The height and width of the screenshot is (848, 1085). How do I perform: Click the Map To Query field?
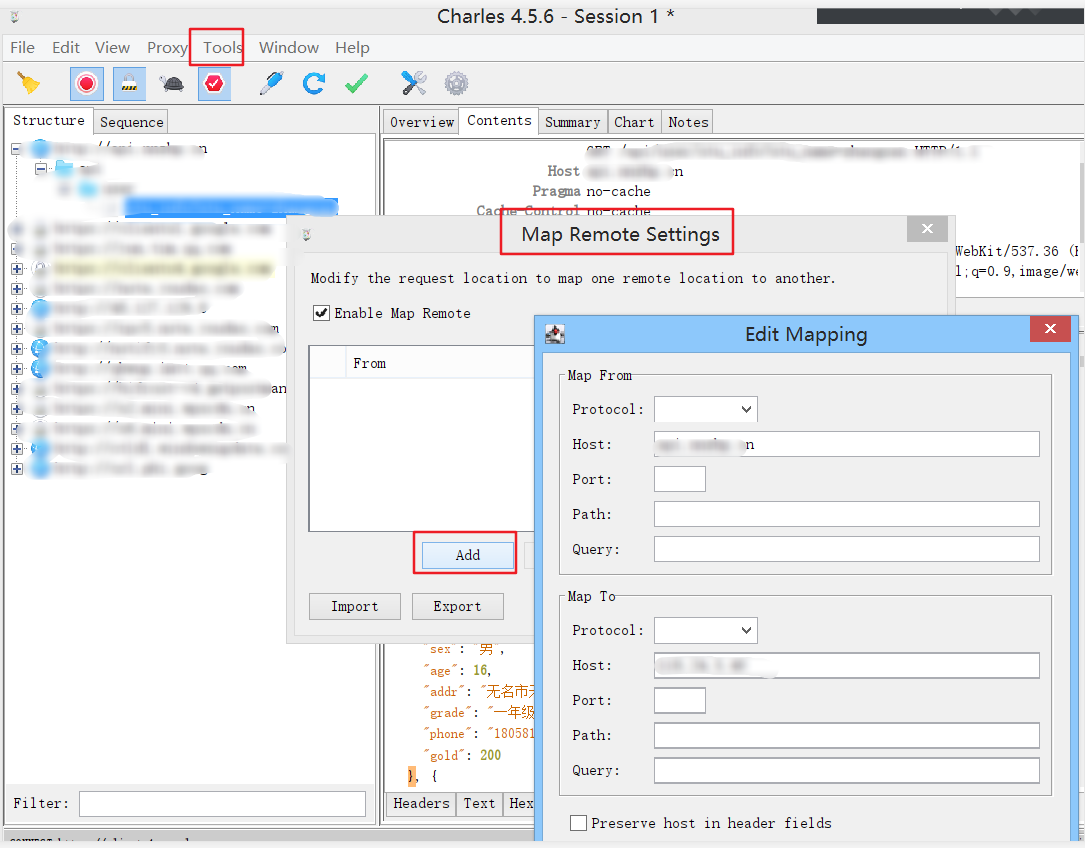pyautogui.click(x=846, y=770)
